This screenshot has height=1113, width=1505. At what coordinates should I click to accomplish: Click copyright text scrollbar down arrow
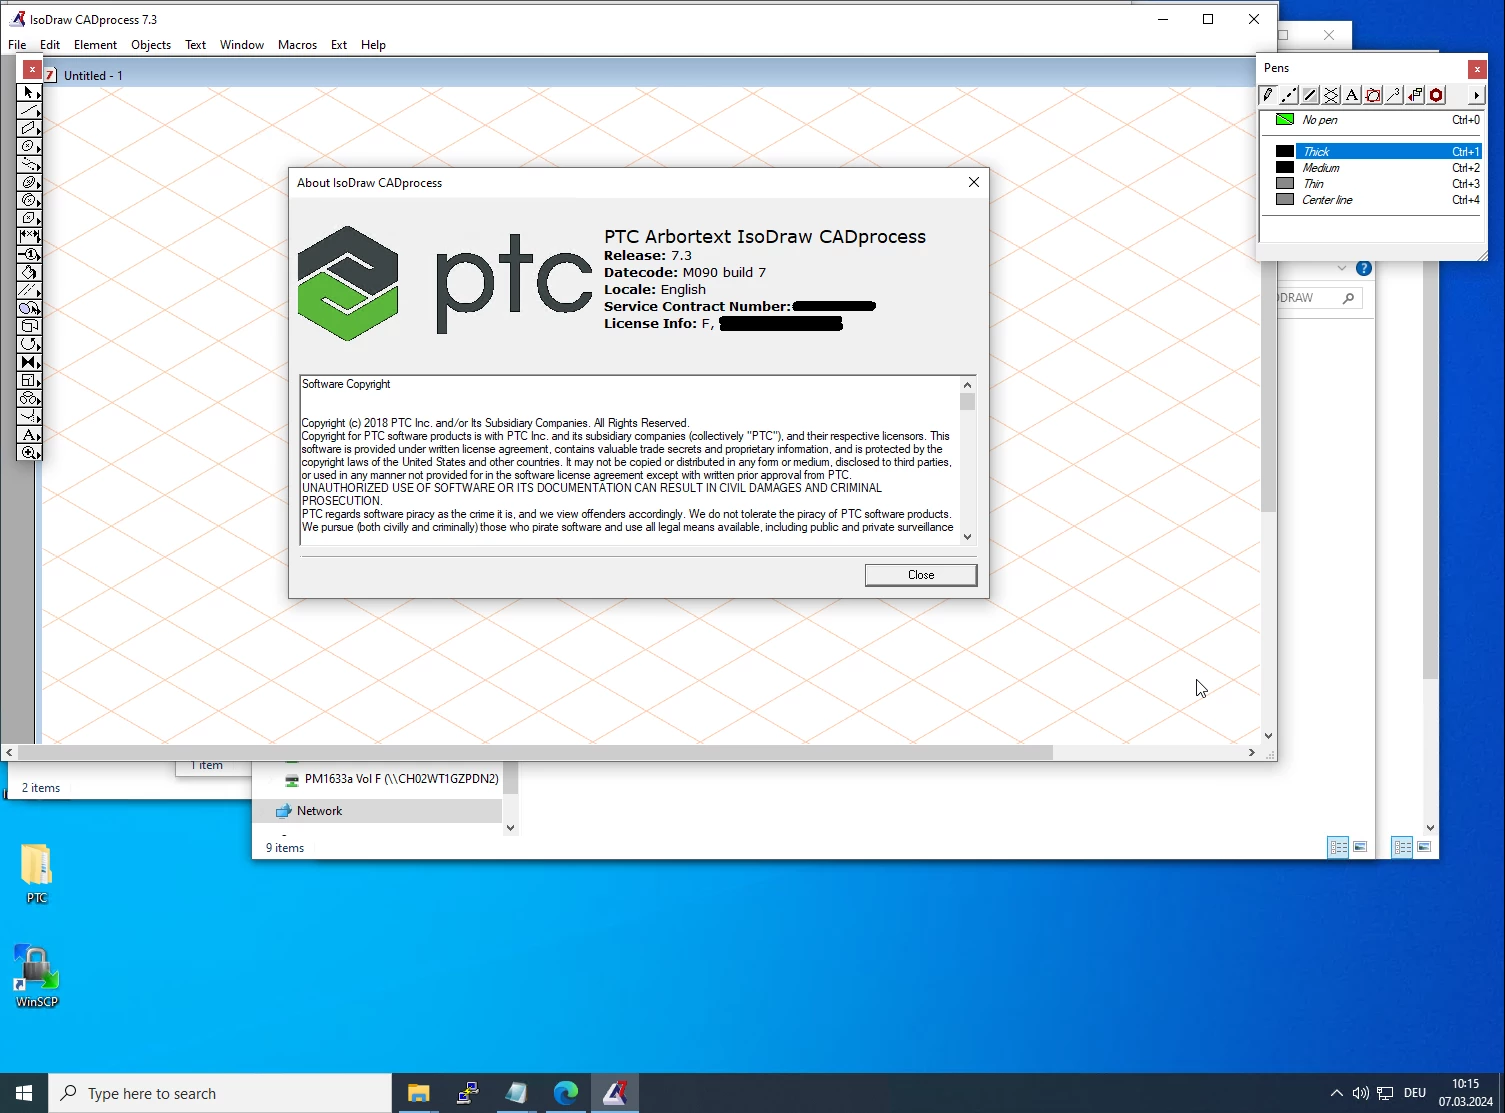(x=967, y=537)
